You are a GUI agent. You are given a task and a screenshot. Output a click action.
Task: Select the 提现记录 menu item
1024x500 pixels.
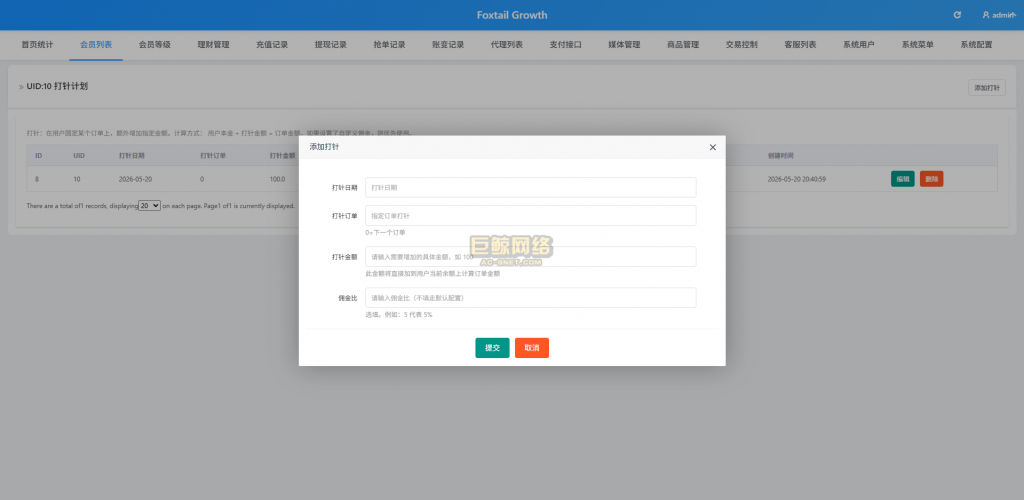(331, 45)
